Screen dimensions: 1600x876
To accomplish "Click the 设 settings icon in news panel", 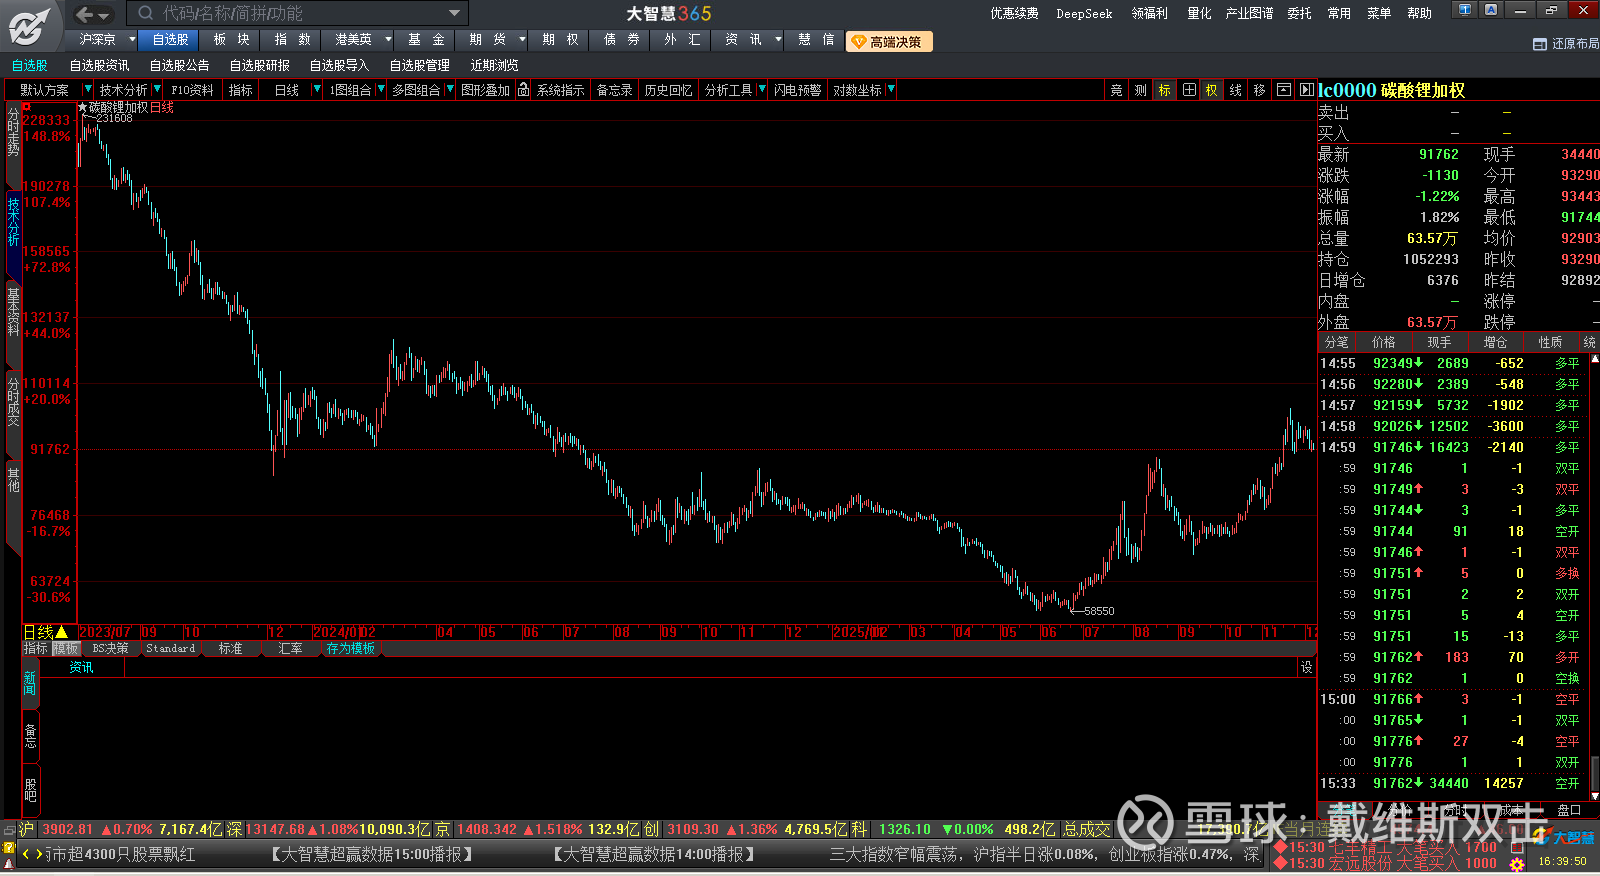I will point(1306,668).
